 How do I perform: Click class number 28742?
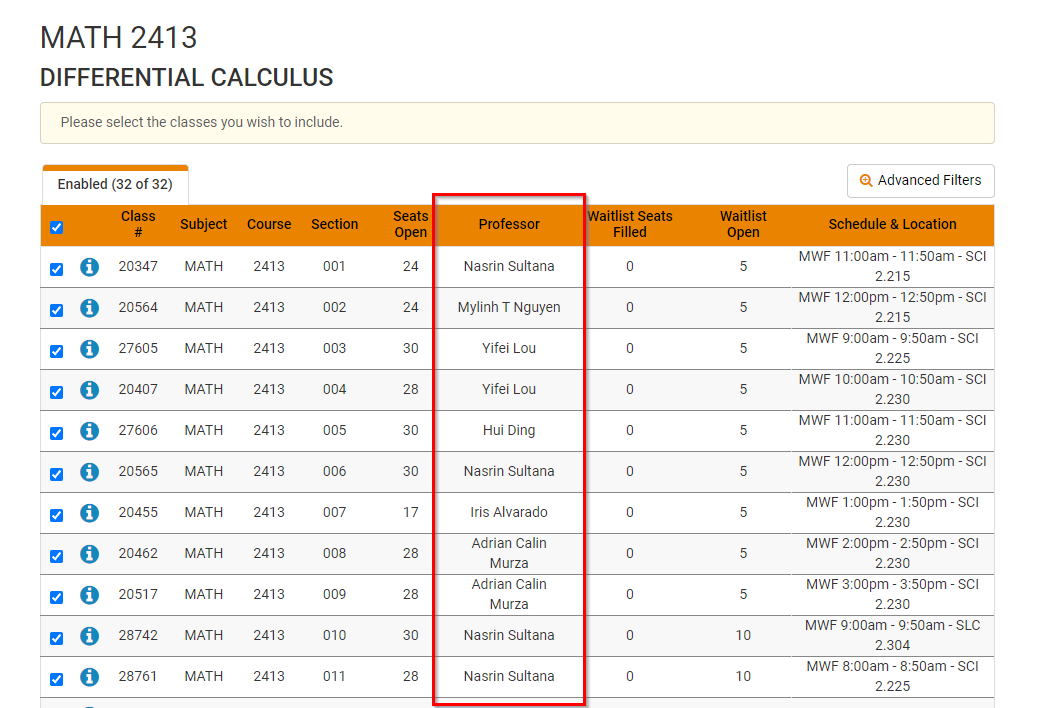point(138,635)
